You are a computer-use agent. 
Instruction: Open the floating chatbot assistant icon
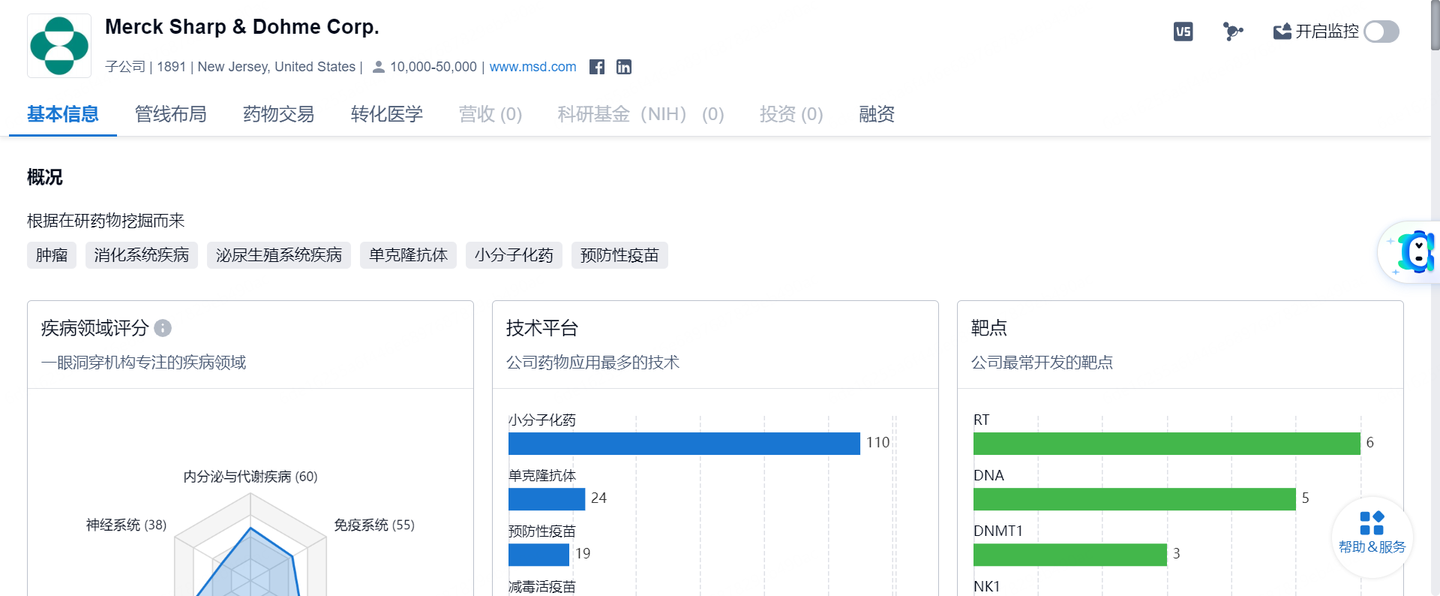[1413, 252]
